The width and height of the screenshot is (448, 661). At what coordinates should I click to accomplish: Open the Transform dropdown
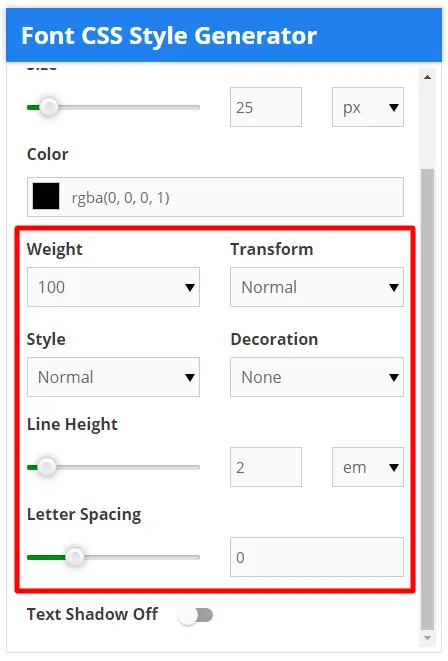coord(317,287)
